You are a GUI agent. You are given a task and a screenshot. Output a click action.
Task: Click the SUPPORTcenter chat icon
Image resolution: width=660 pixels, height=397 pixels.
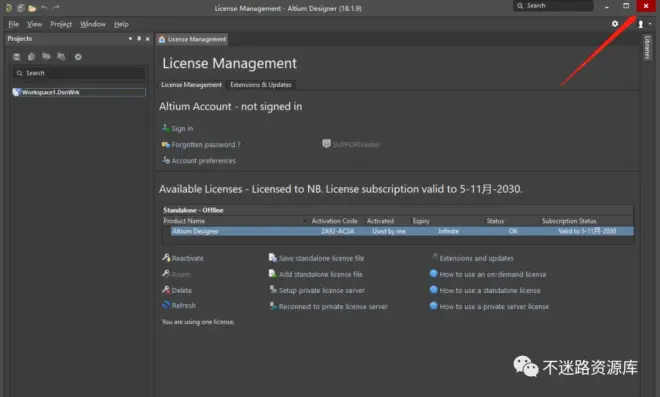[326, 144]
